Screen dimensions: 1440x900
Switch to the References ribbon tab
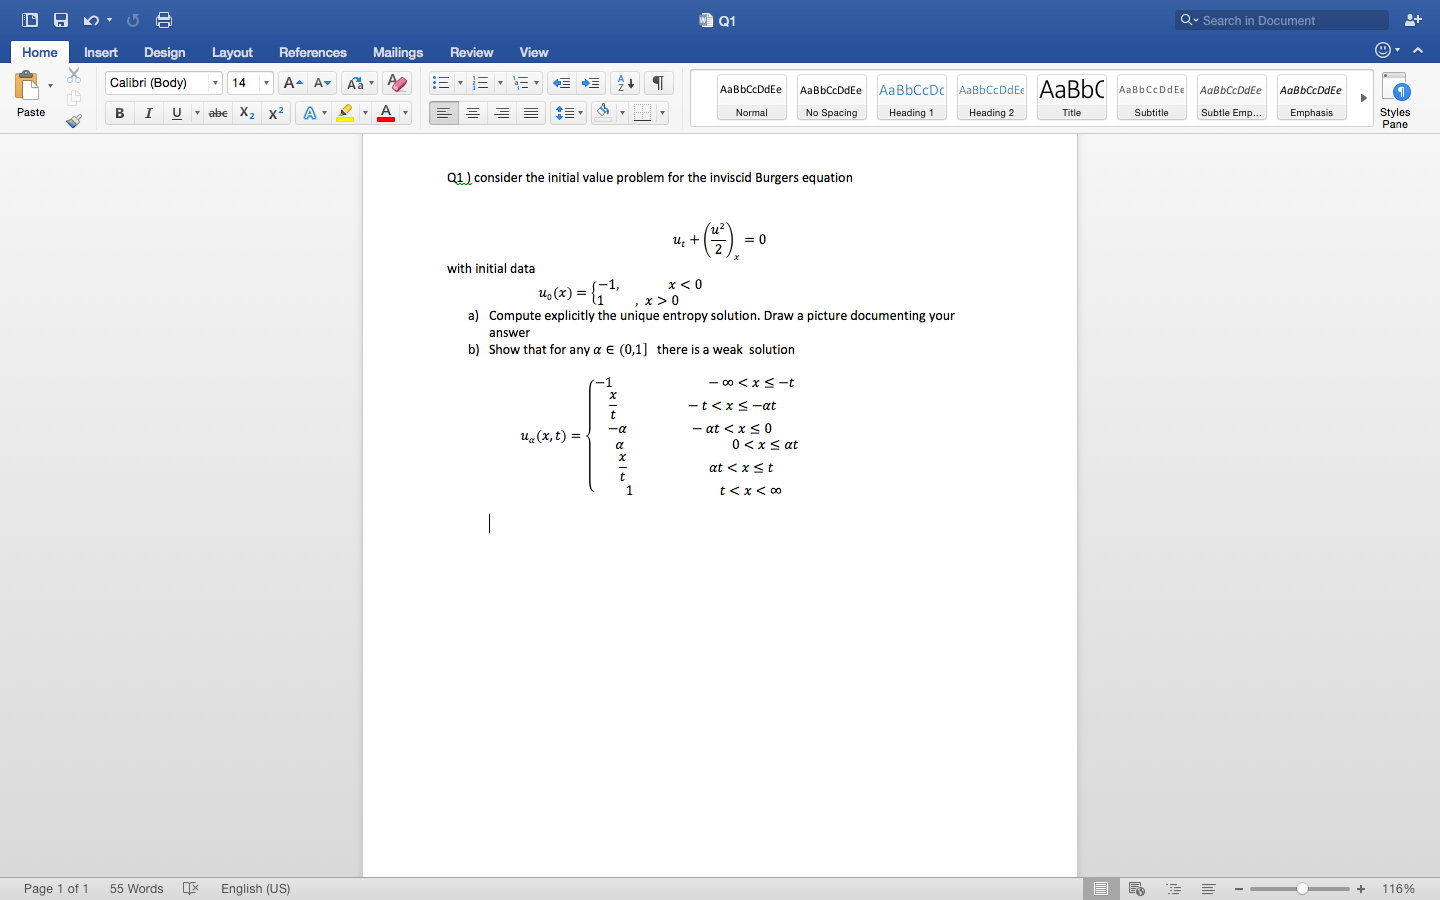point(313,52)
